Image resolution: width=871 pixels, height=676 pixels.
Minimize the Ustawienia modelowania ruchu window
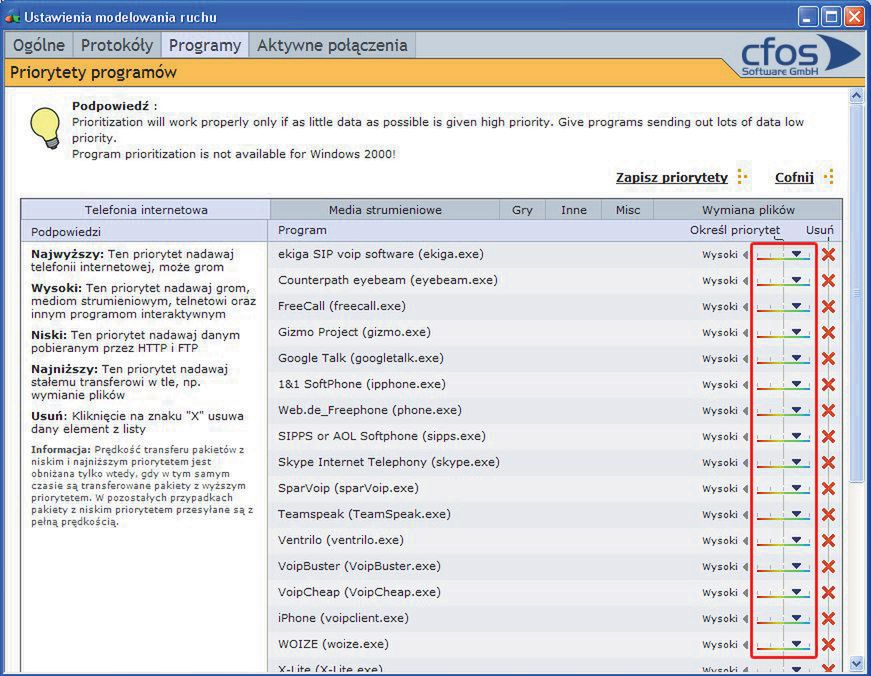click(x=808, y=17)
